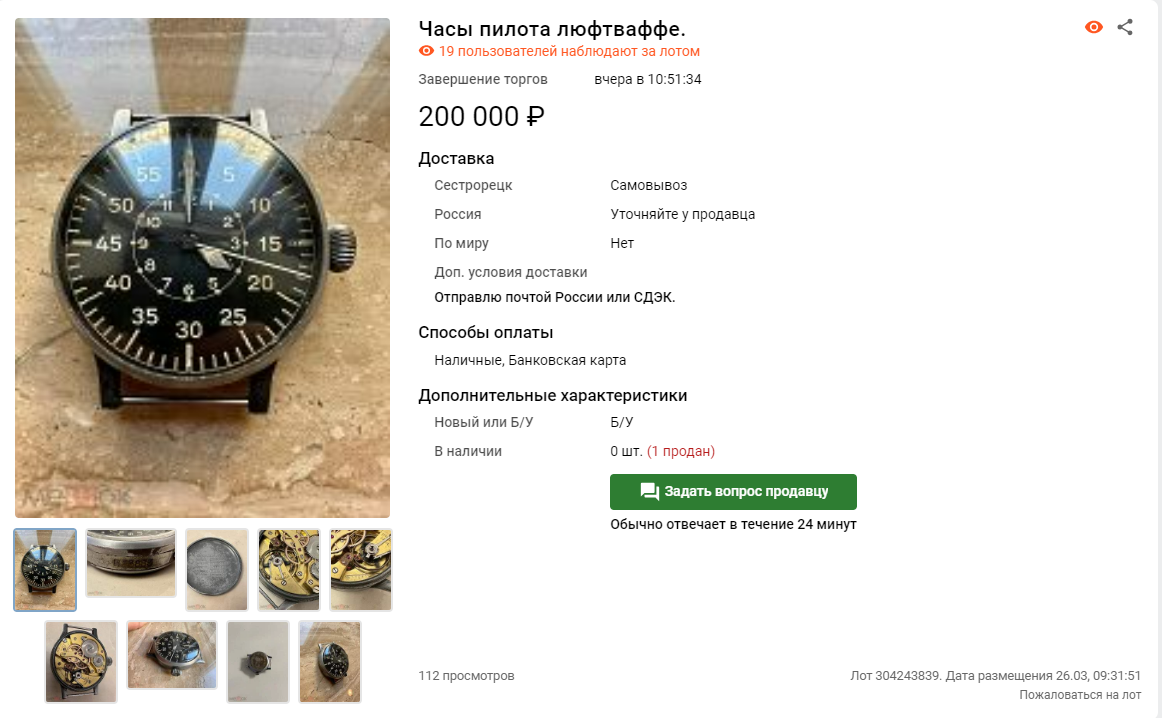Select the round case back thumbnail
1162x718 pixels.
pos(216,570)
